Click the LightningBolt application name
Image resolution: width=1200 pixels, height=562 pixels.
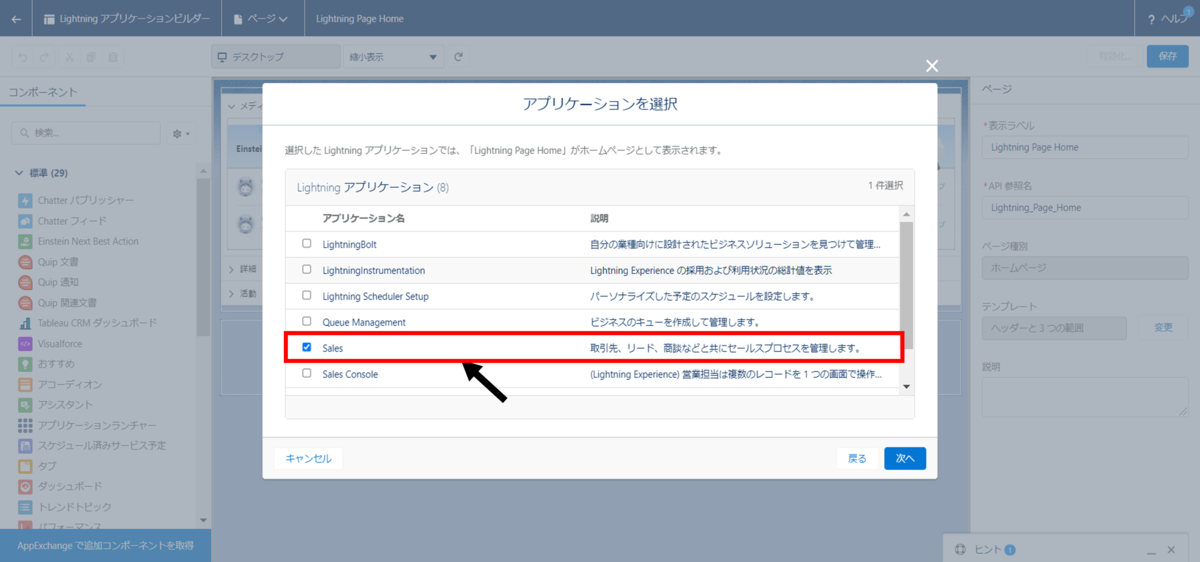point(349,244)
